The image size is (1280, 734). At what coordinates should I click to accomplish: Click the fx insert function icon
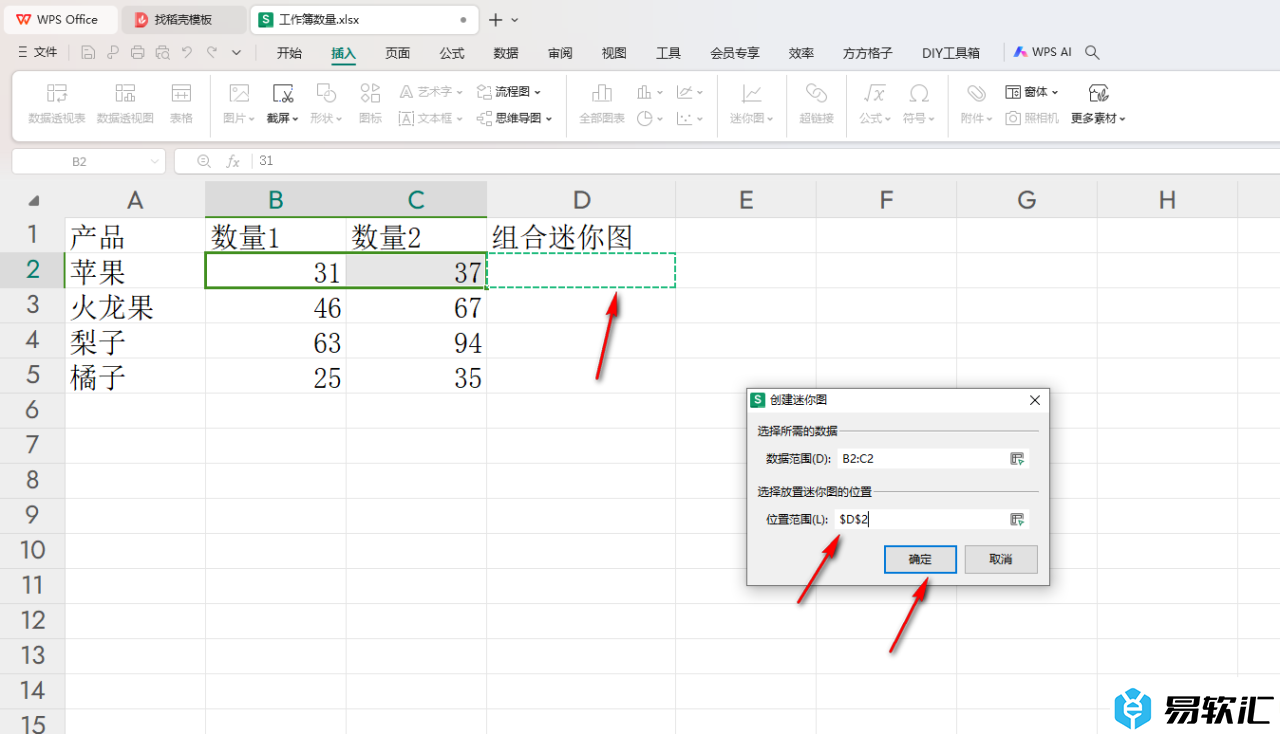(232, 161)
